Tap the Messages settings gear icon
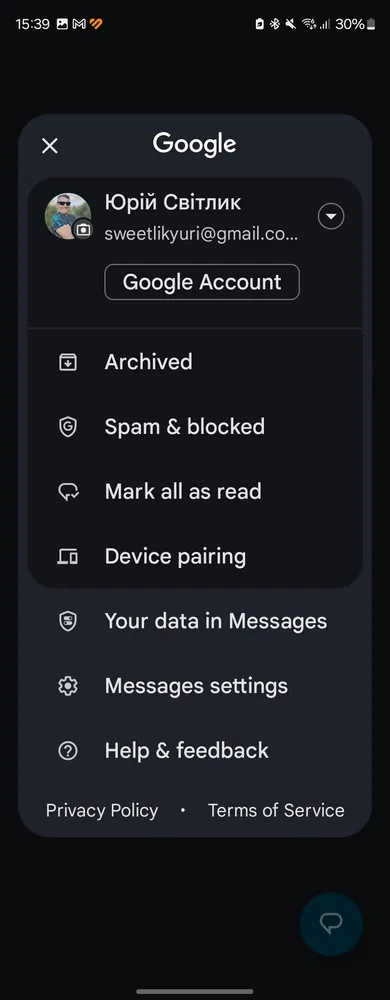This screenshot has width=390, height=1000. (x=68, y=686)
